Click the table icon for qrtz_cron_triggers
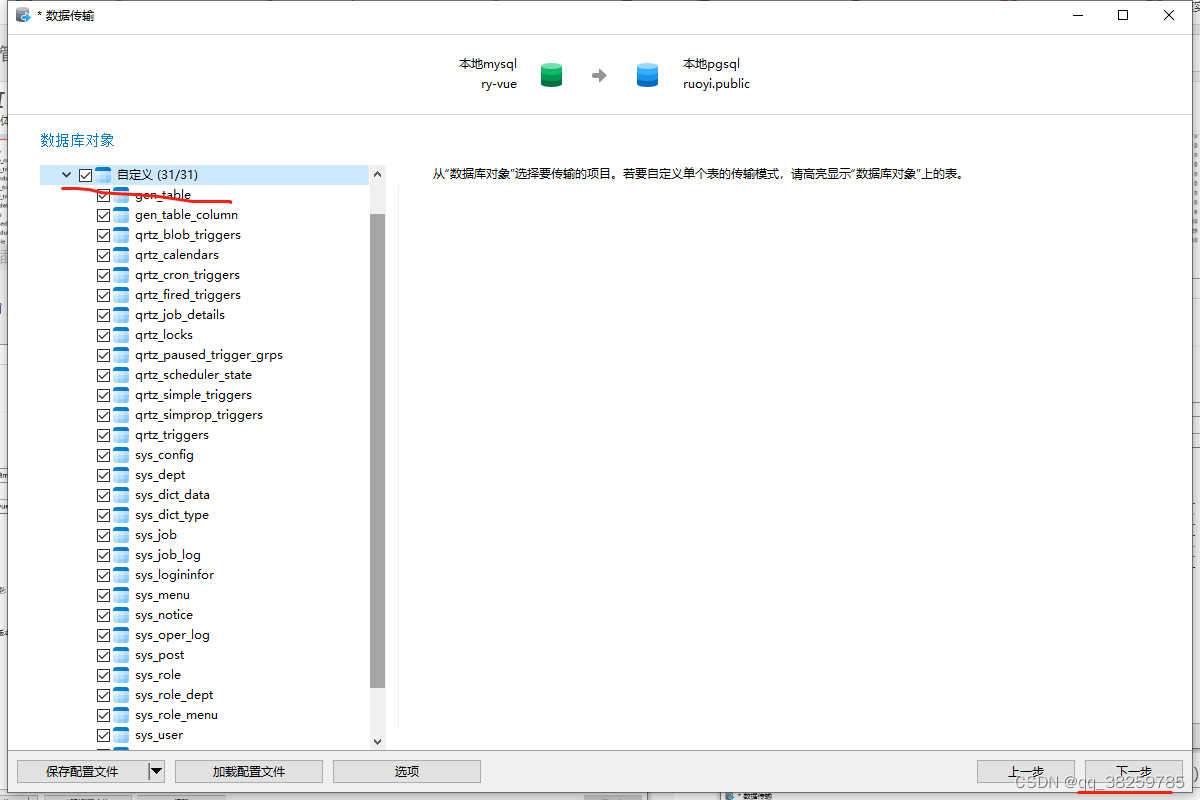 click(121, 275)
